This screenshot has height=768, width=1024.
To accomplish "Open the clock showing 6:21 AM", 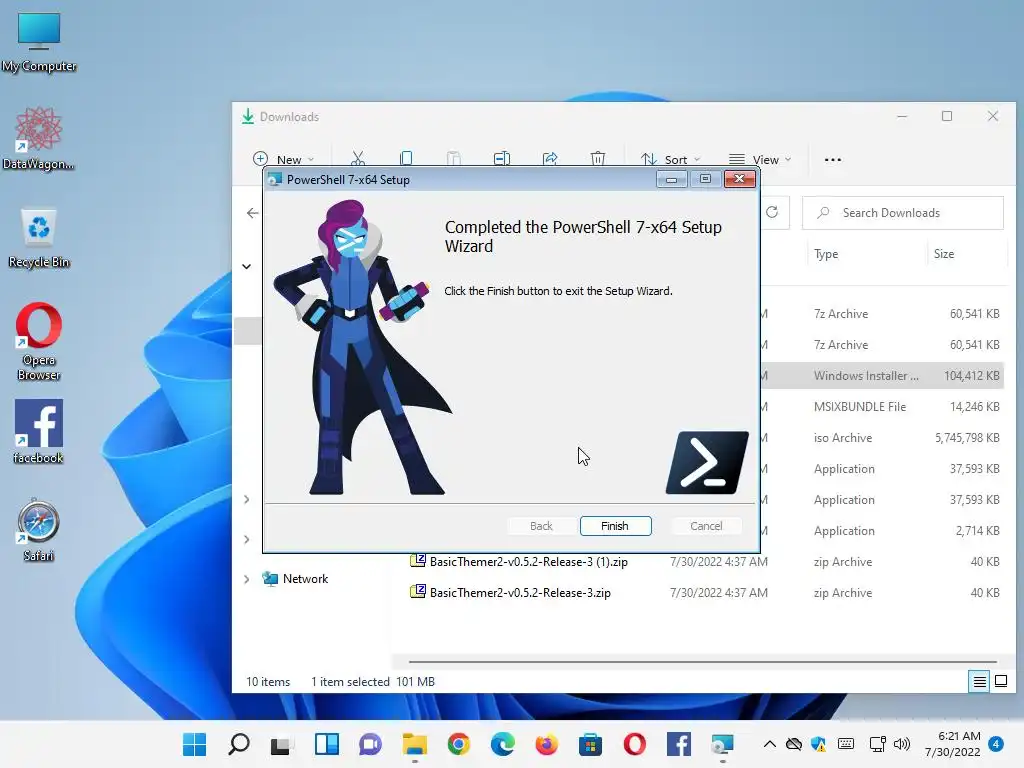I will click(x=953, y=744).
